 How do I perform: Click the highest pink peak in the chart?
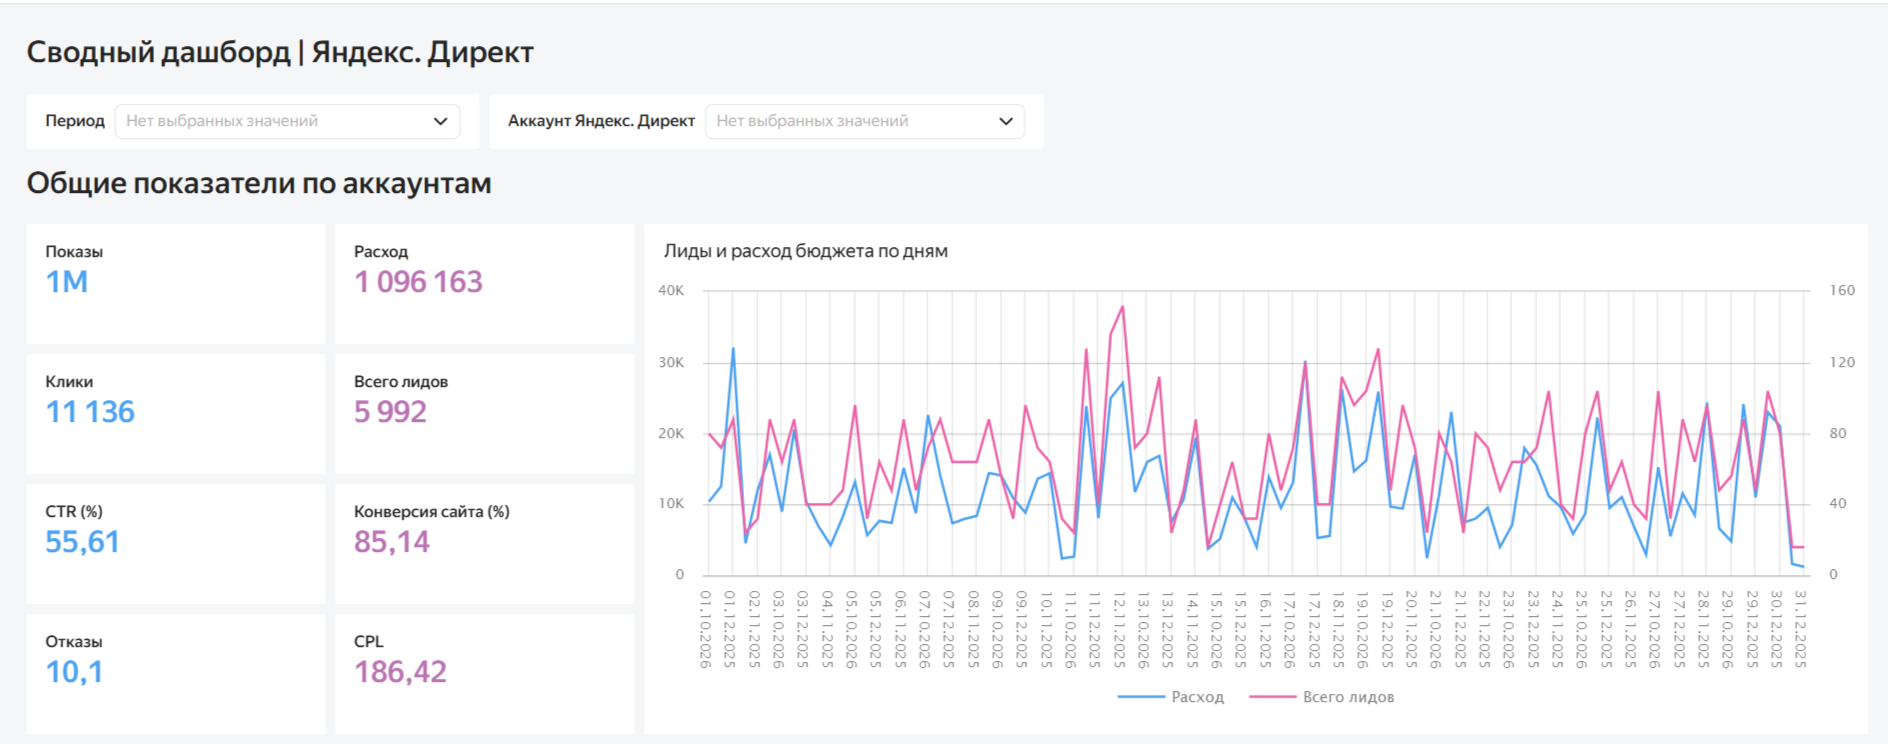click(1123, 307)
